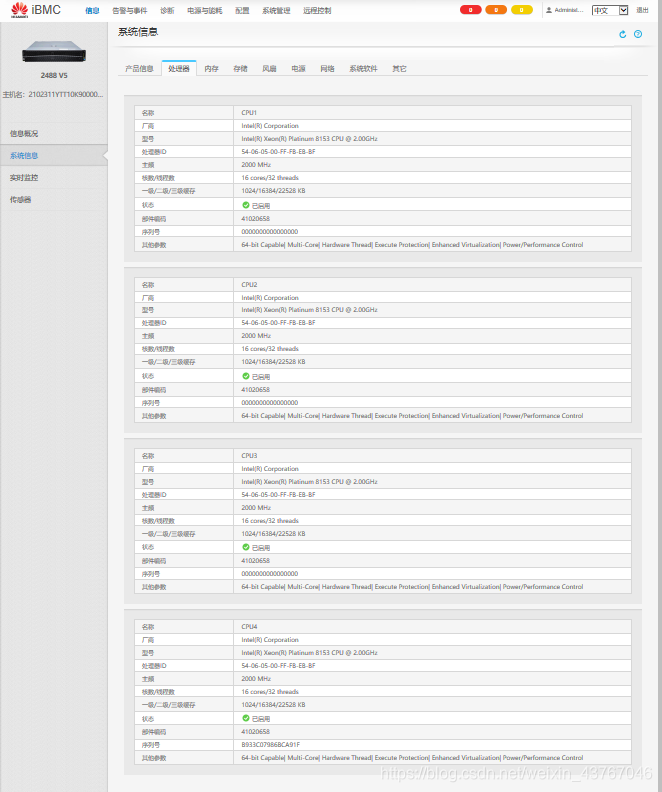The image size is (662, 792).
Task: Click CPU3's Intel(R) Corporation vendor cell
Action: [432, 469]
